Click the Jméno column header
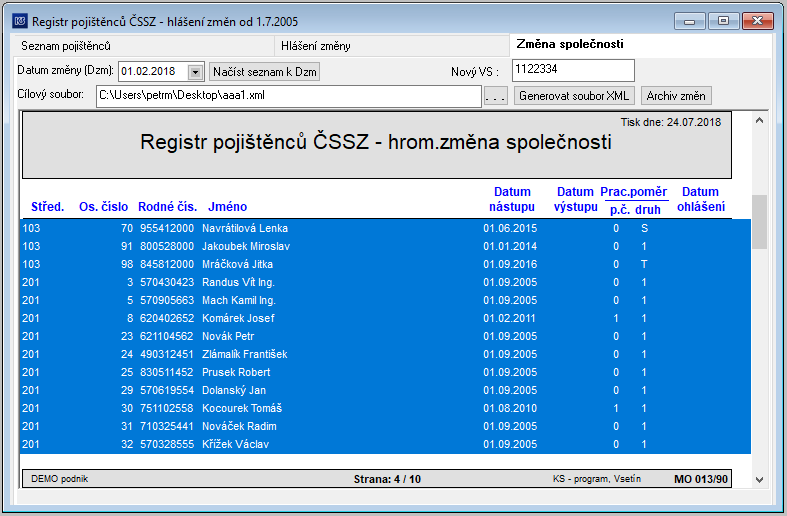The width and height of the screenshot is (787, 516). tap(227, 207)
